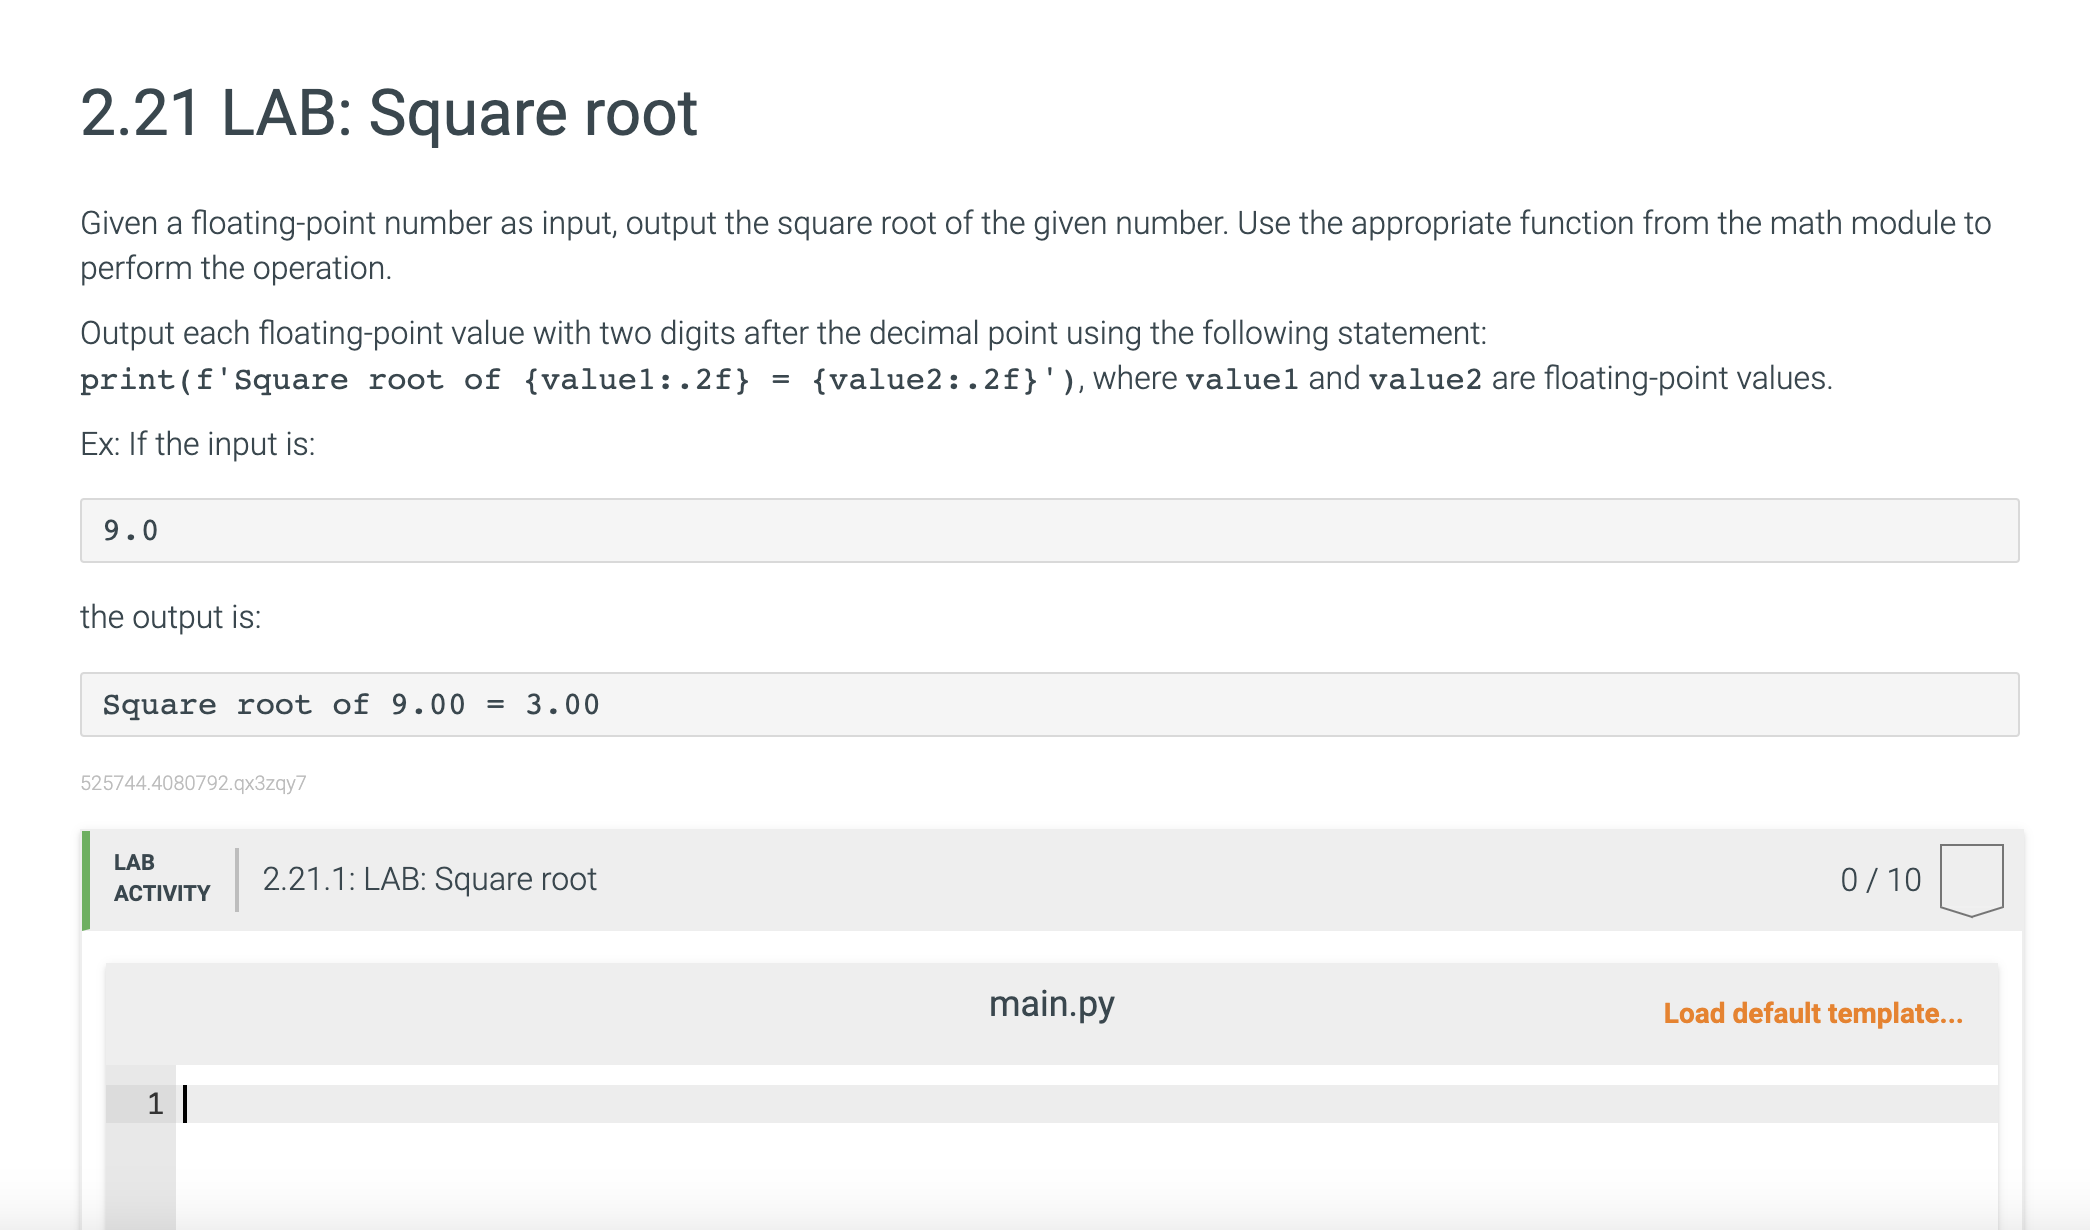Viewport: 2090px width, 1230px height.
Task: Click the gray ID text 525744.4080792.qx3zqy7
Action: point(193,783)
